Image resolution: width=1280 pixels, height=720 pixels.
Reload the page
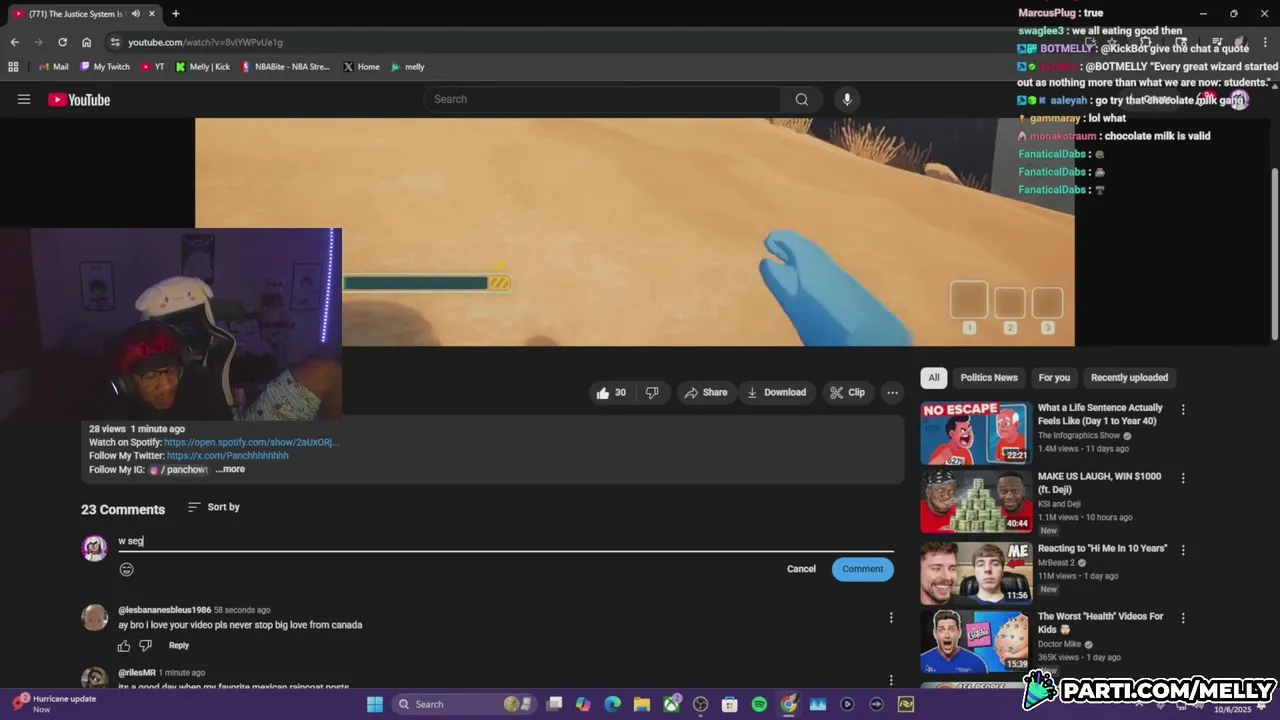62,42
